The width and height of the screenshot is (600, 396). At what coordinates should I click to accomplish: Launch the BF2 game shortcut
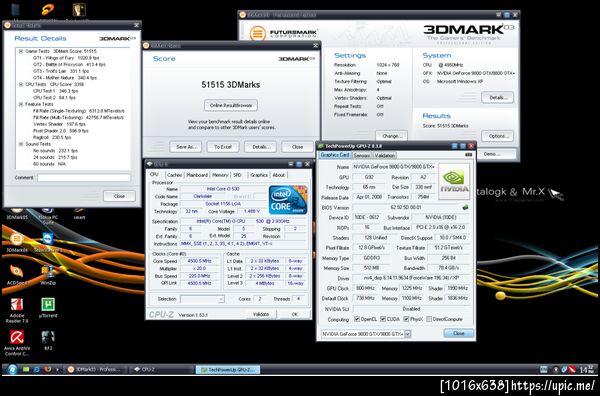[48, 340]
